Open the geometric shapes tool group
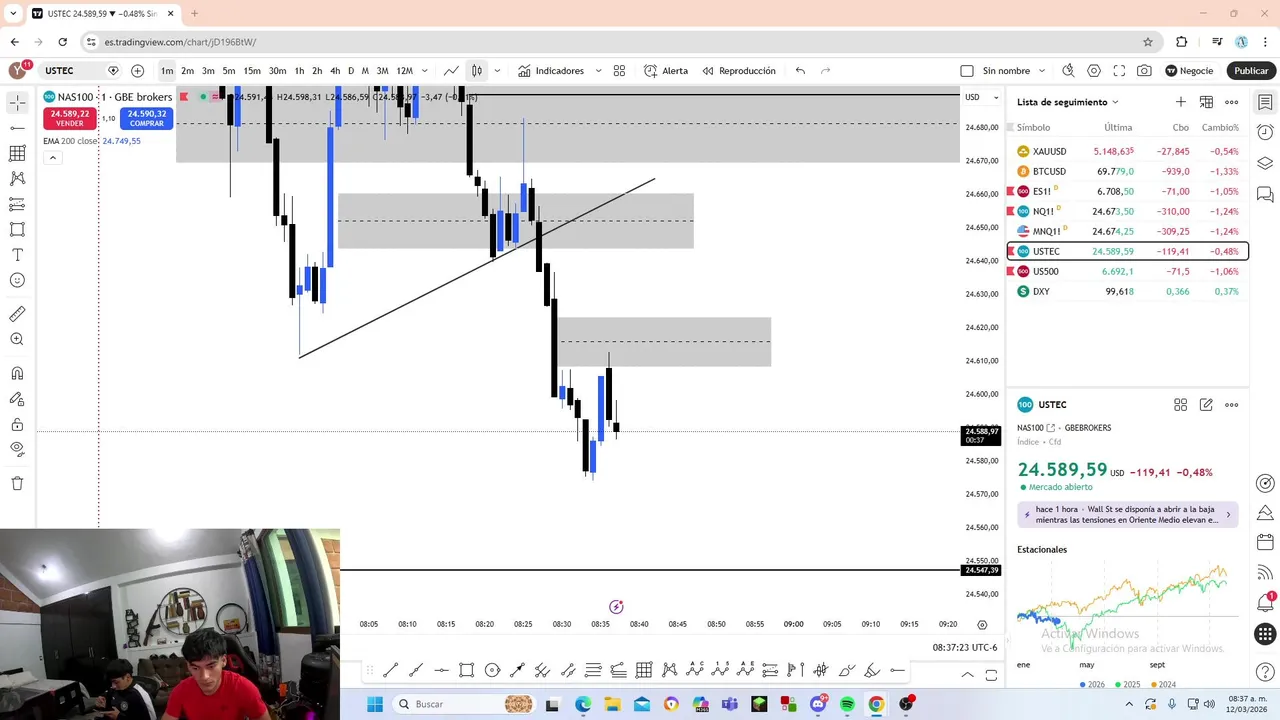 (x=17, y=229)
